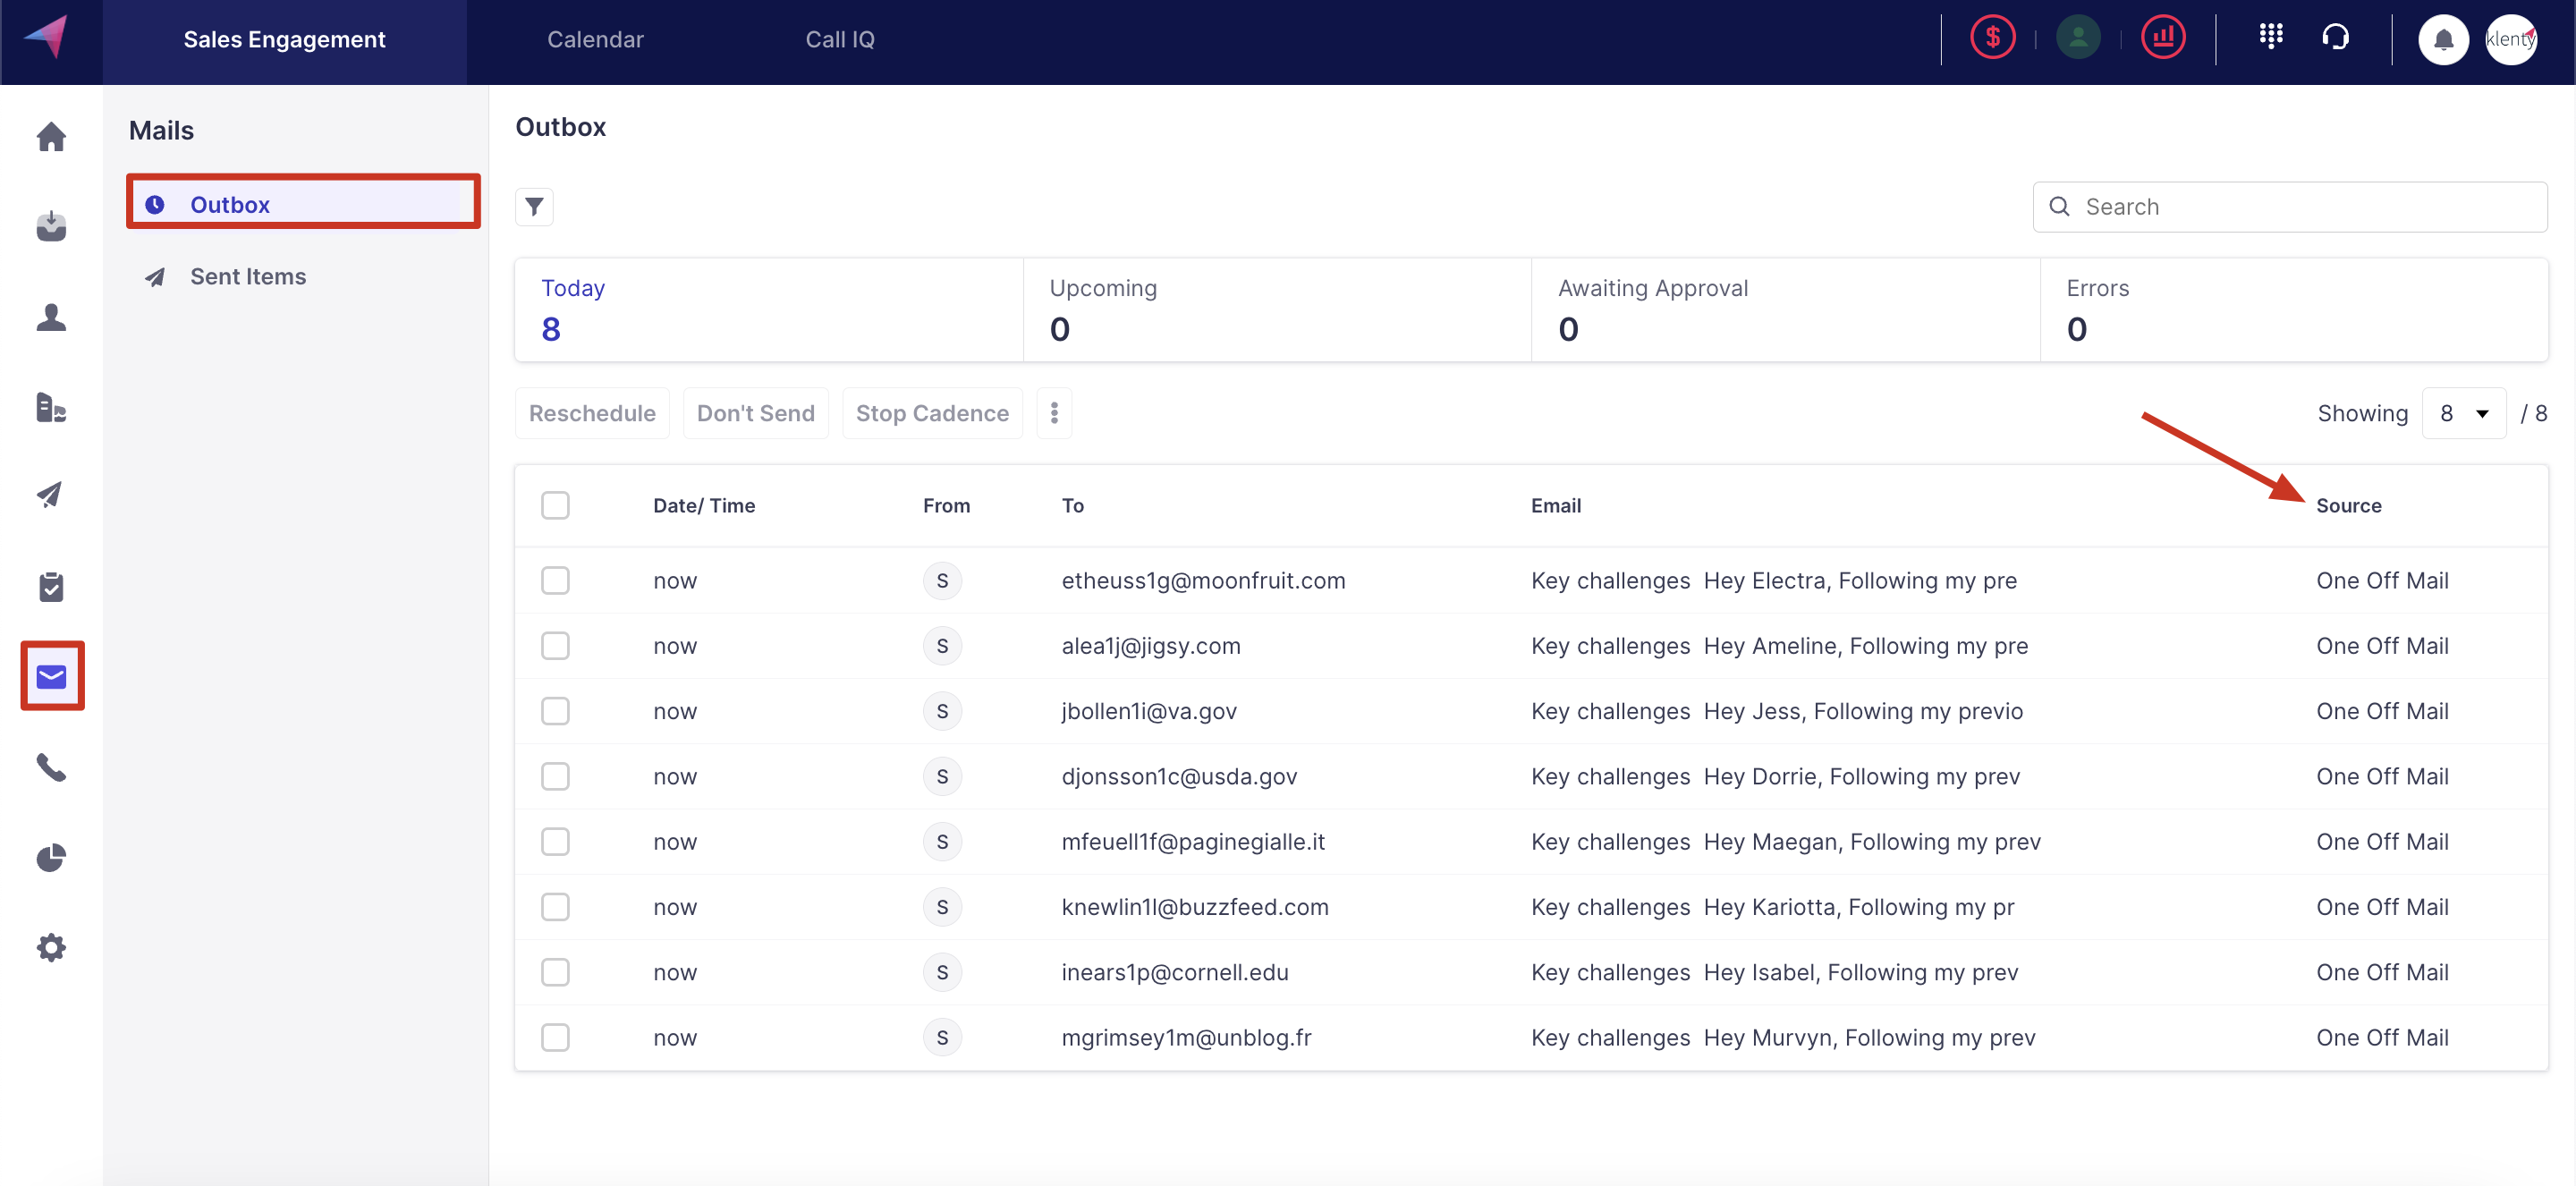Open Sent Items in Mails menu
2576x1186 pixels.
tap(248, 277)
